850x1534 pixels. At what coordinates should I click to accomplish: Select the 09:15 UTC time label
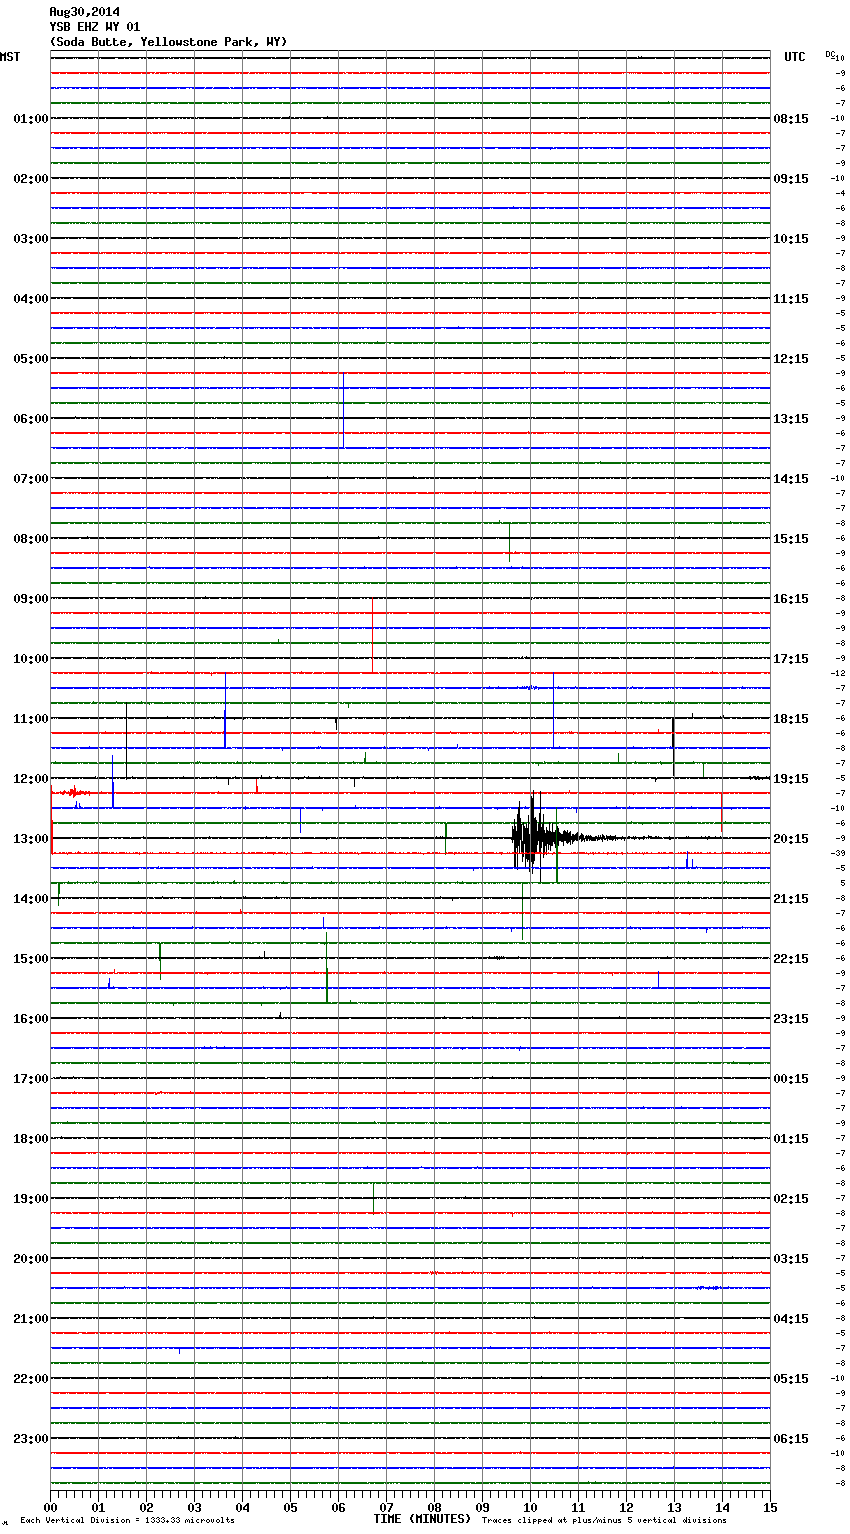pos(791,179)
